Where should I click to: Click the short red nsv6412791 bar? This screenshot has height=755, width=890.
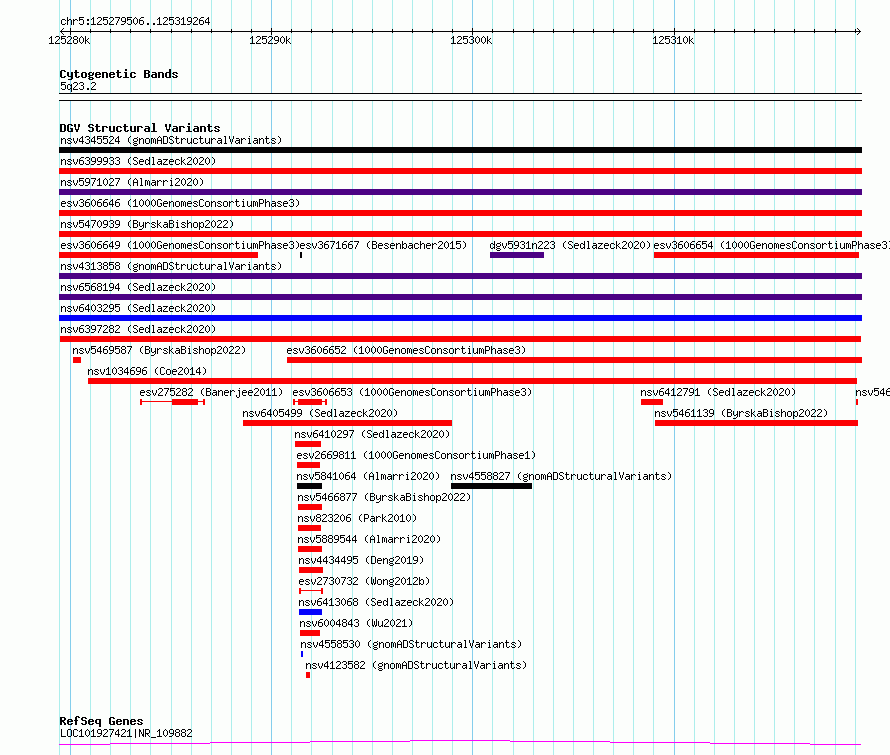652,402
